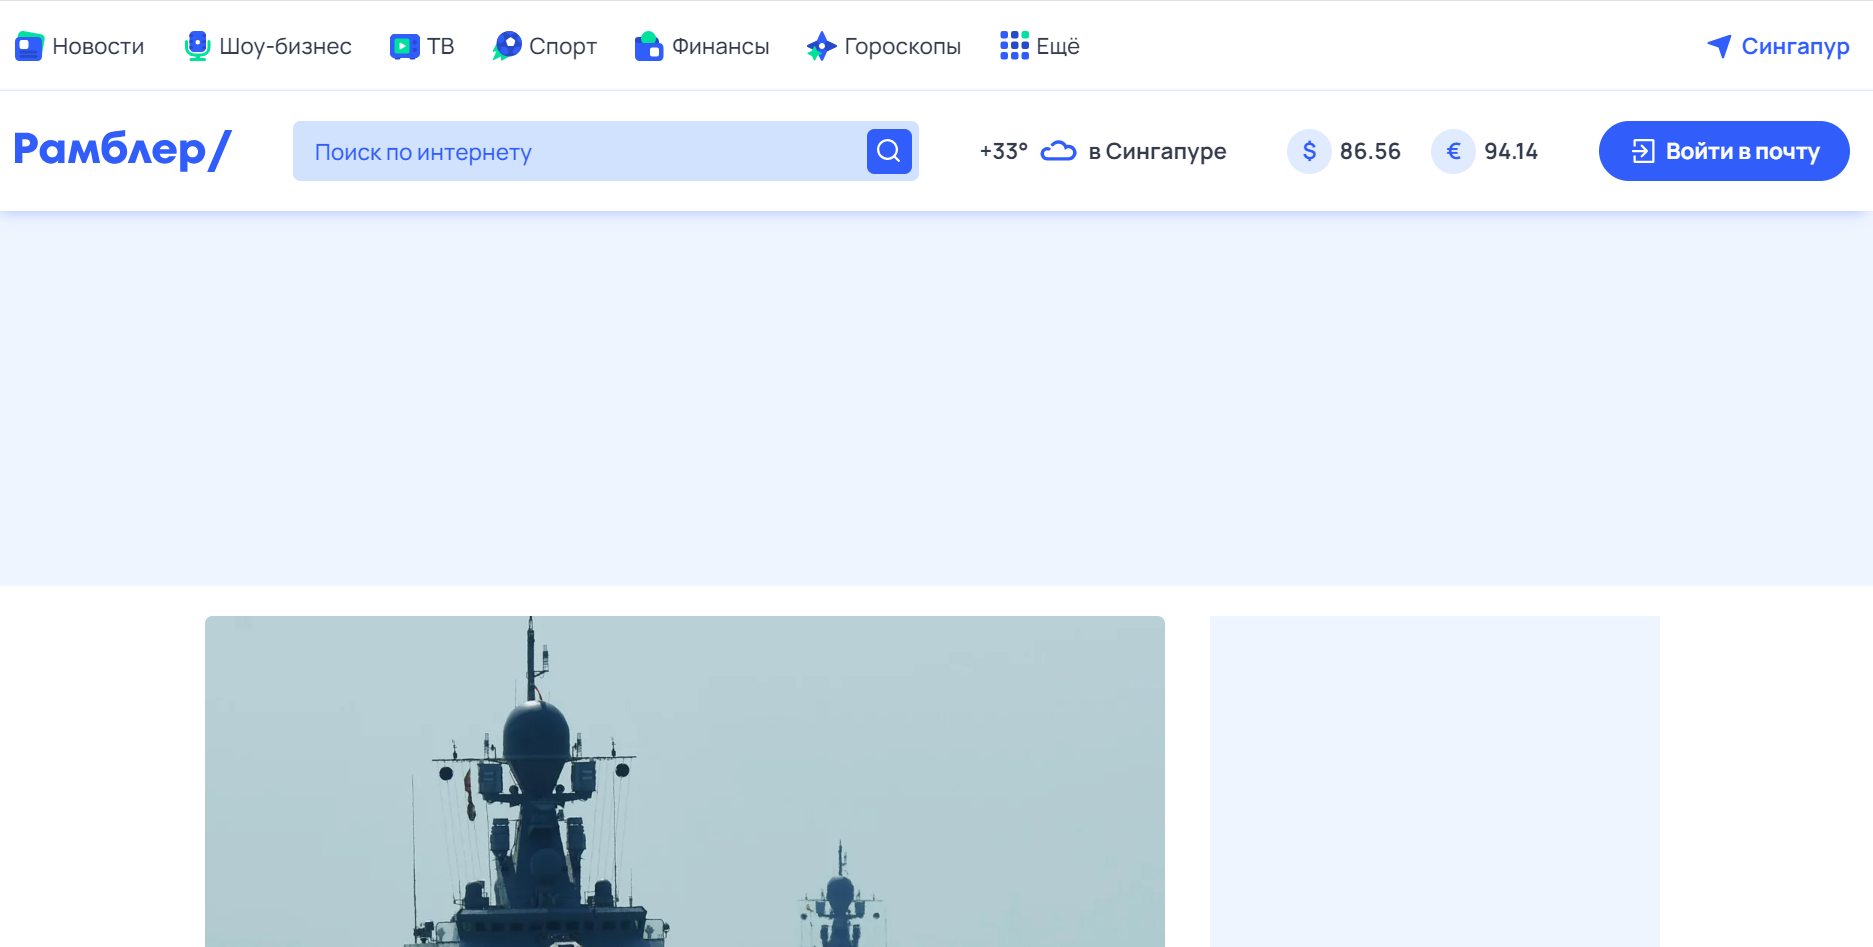1873x947 pixels.
Task: Open the Ещё grid menu icon
Action: (1014, 46)
